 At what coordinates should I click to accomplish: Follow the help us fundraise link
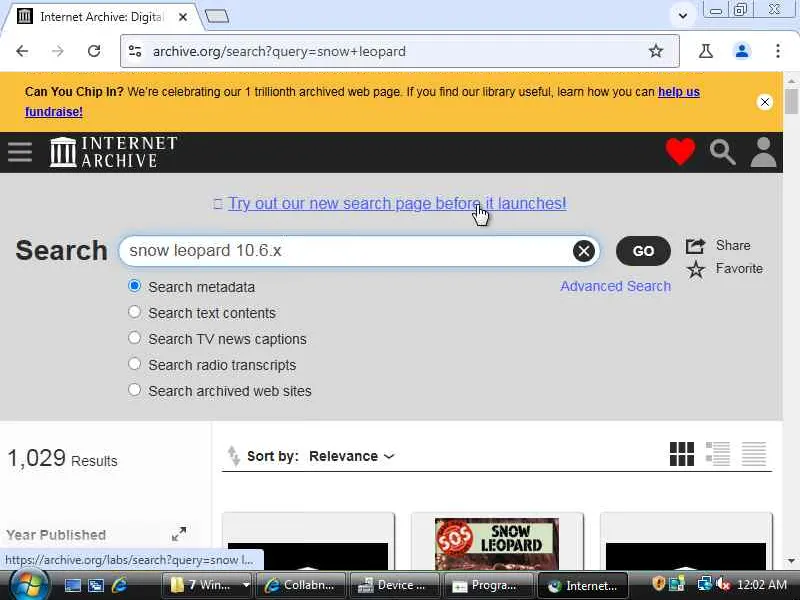(679, 92)
